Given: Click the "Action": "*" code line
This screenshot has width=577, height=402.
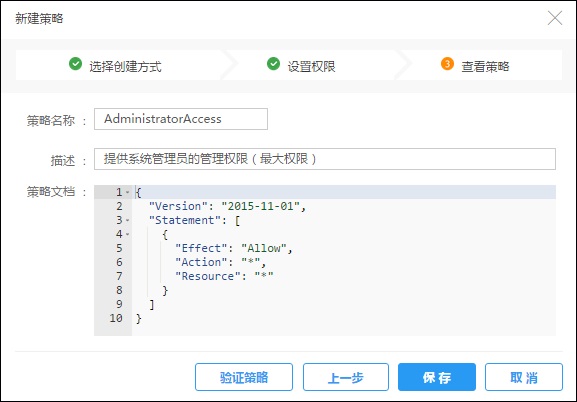Looking at the screenshot, I should click(220, 262).
